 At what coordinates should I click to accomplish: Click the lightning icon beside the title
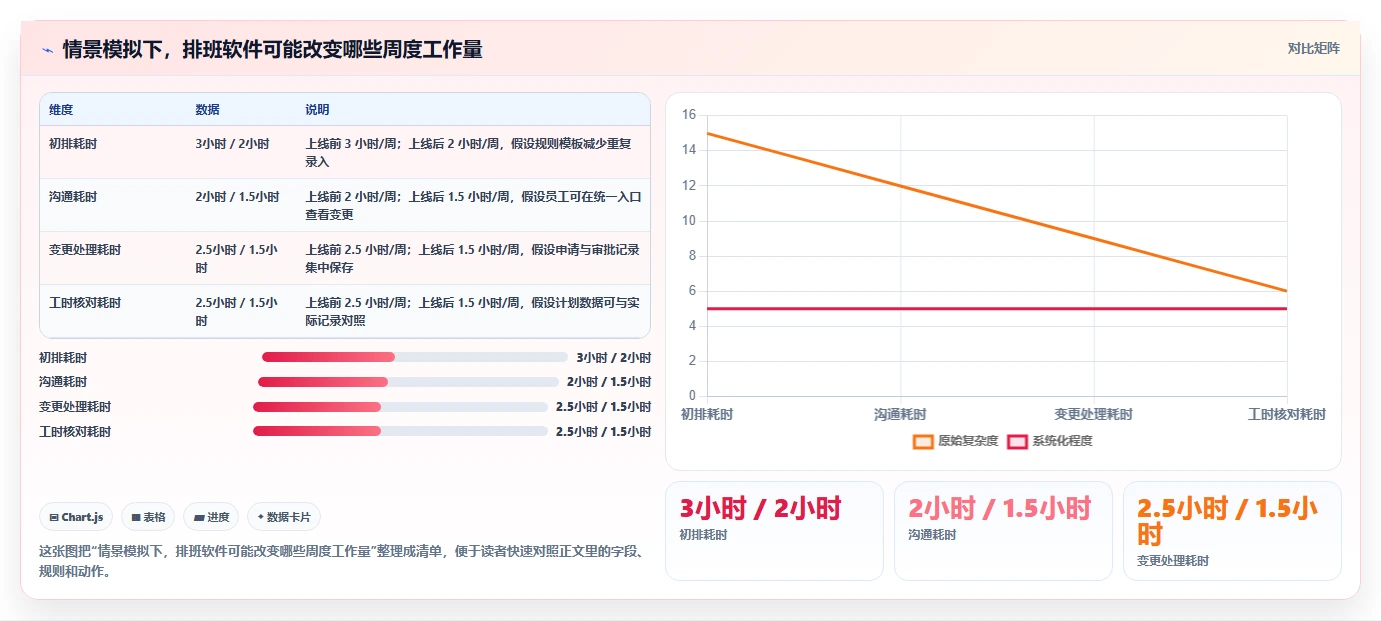coord(47,50)
